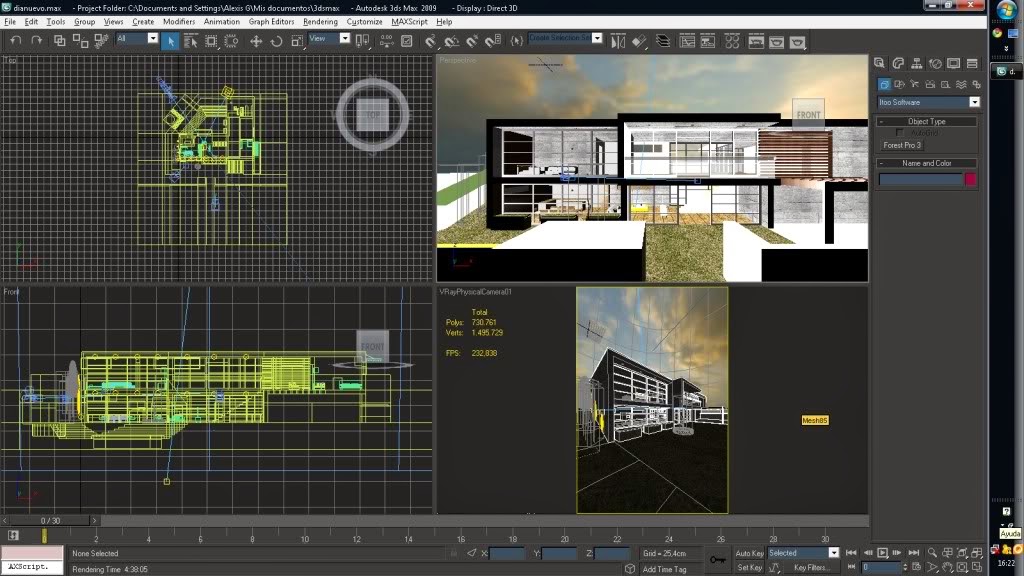Toggle the AutoGrid checkbox

pyautogui.click(x=899, y=132)
